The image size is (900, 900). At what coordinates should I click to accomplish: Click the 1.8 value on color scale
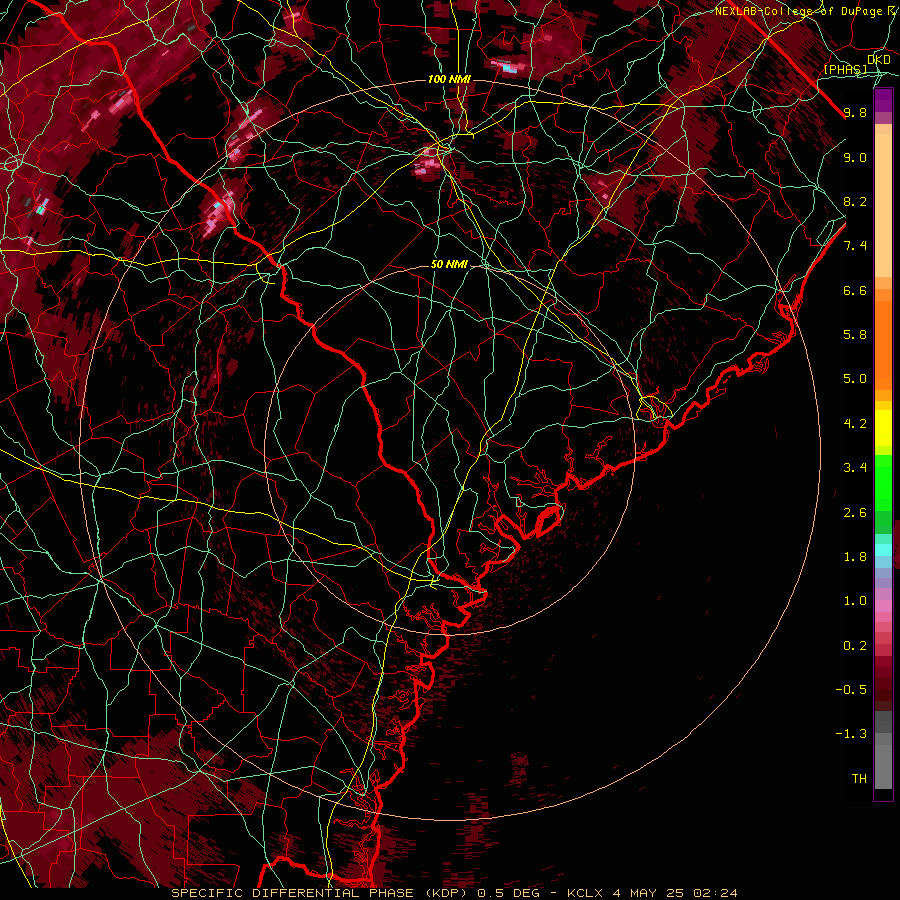855,557
